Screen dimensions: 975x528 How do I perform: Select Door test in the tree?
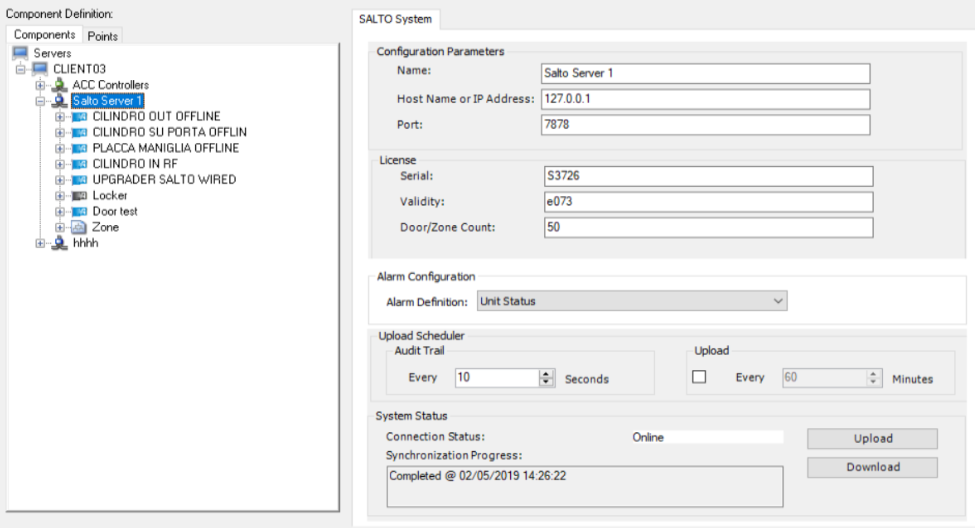pyautogui.click(x=114, y=211)
